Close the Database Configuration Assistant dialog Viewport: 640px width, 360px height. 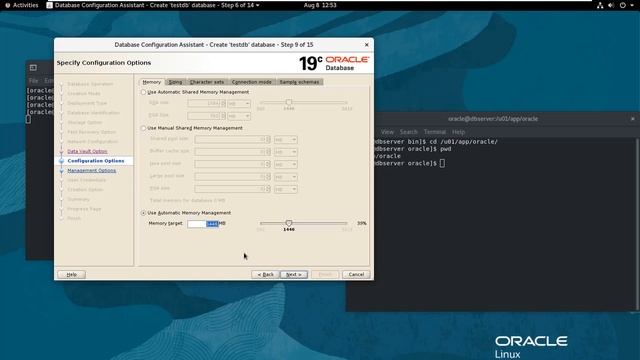click(x=367, y=44)
